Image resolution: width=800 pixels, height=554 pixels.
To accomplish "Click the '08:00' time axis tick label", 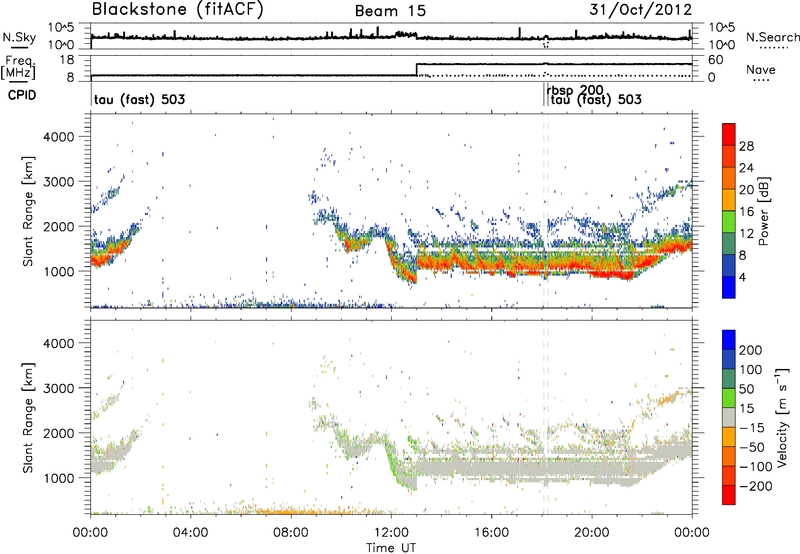I will (291, 533).
